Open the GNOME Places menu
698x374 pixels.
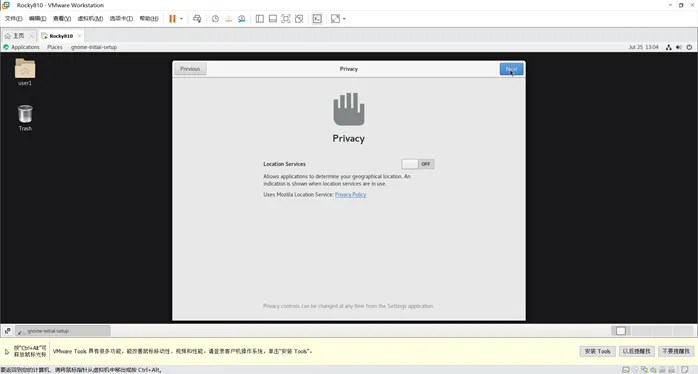pyautogui.click(x=55, y=47)
